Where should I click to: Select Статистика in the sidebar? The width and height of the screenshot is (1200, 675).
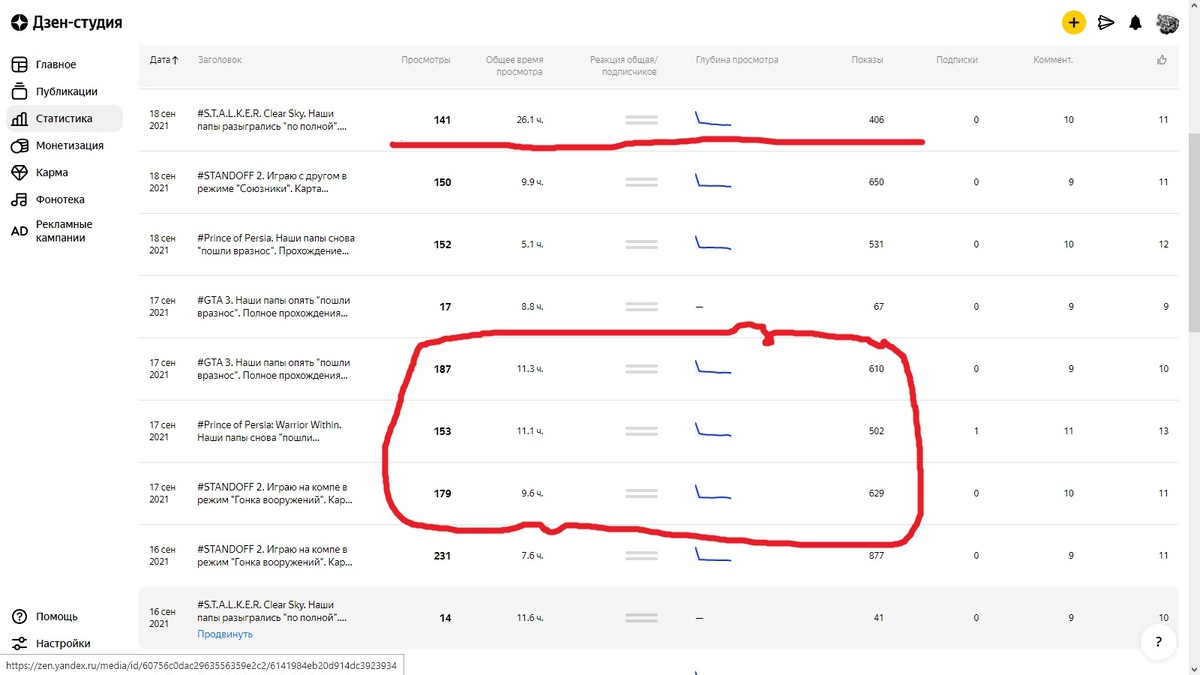64,119
